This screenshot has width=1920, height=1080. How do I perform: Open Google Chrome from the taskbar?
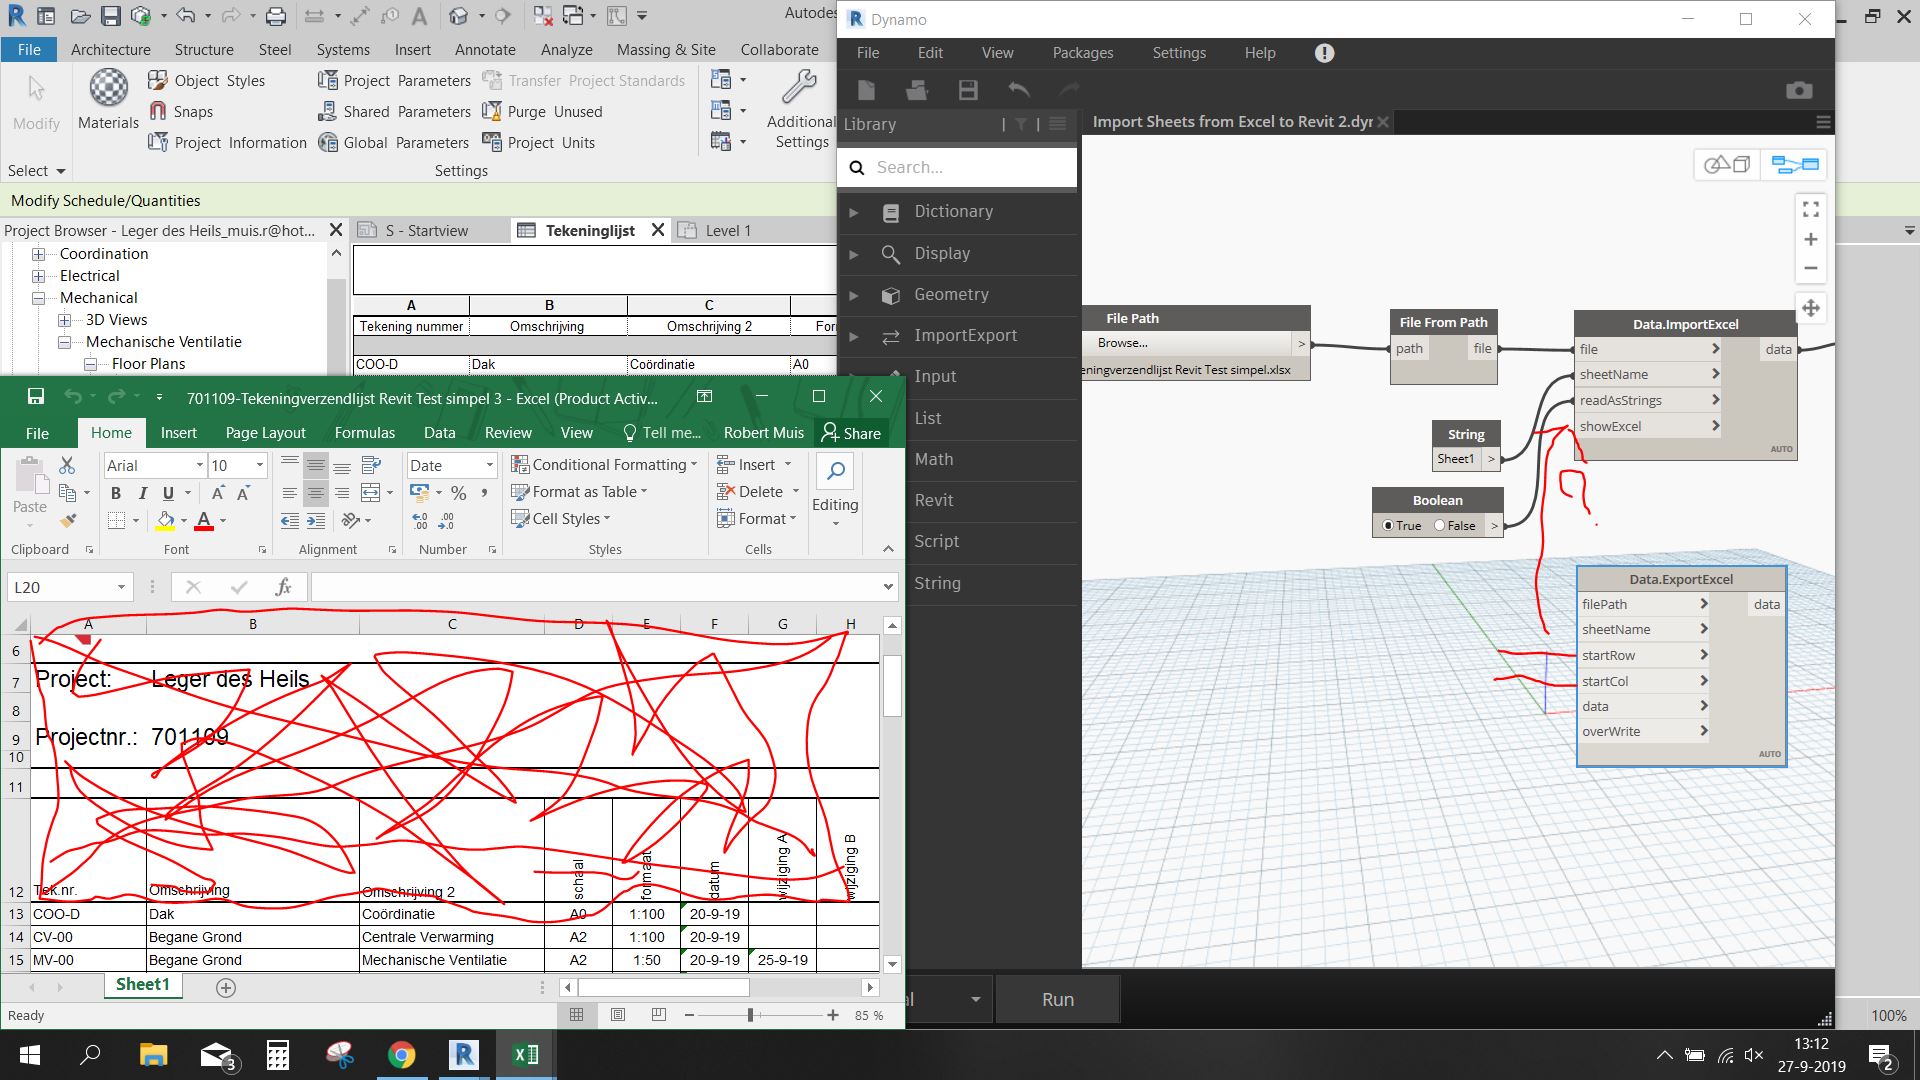tap(401, 1055)
